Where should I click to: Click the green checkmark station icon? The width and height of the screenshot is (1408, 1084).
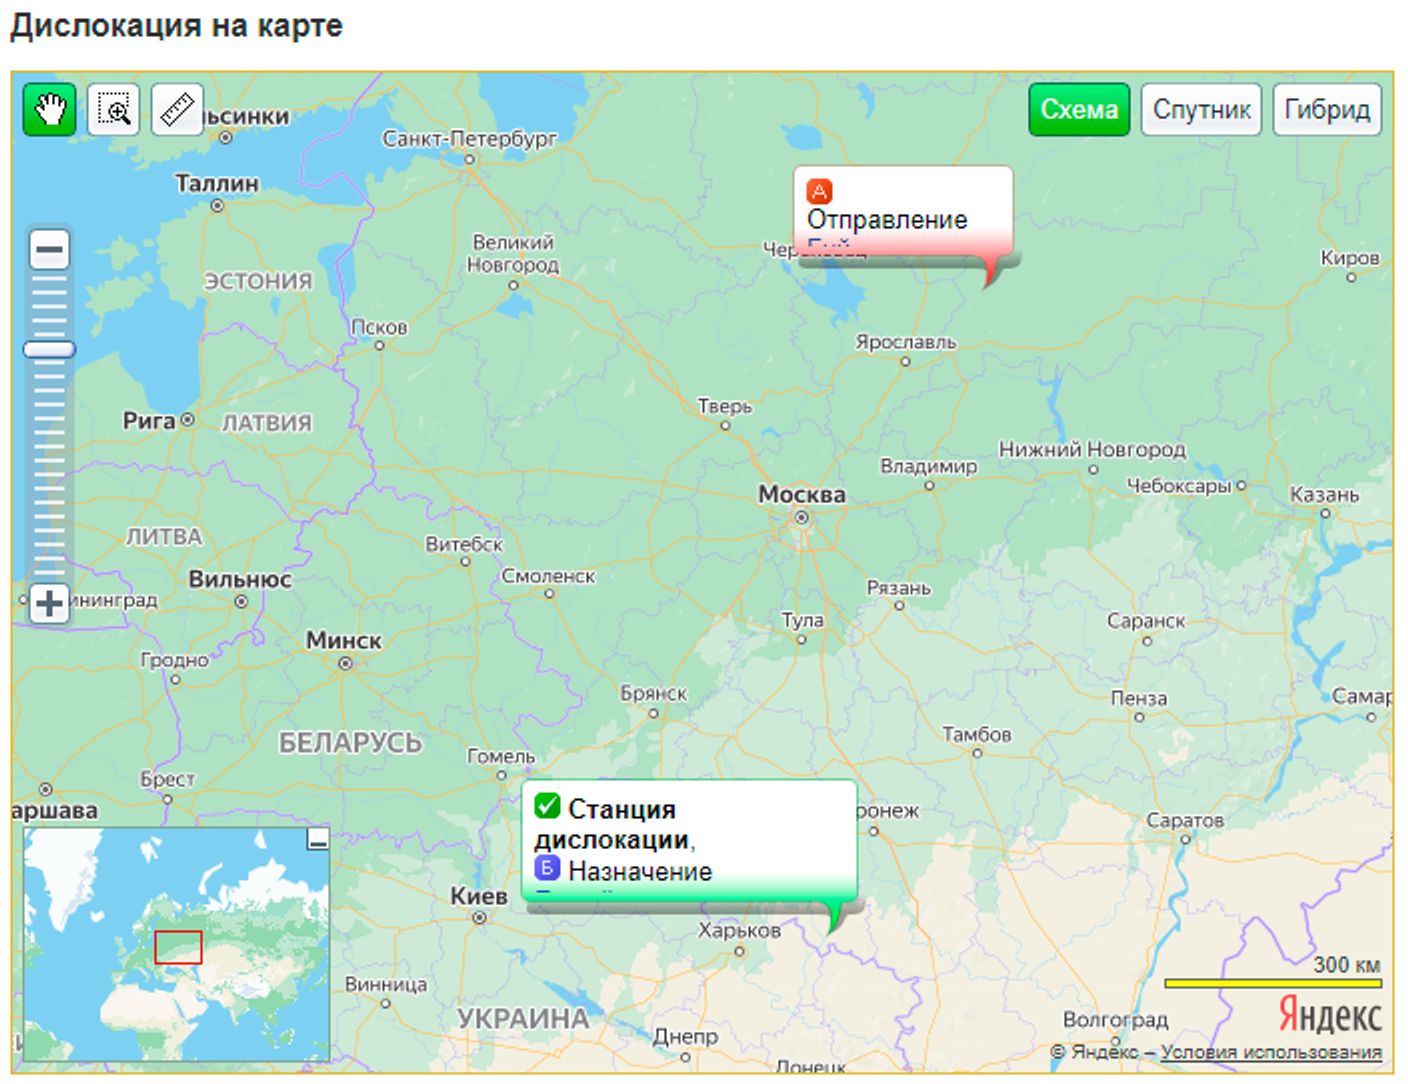[547, 806]
